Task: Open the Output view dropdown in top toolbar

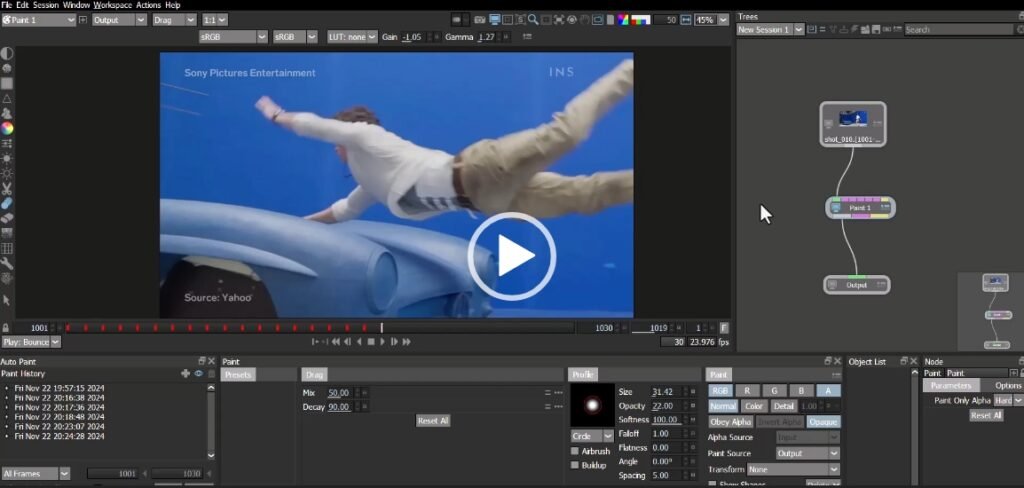Action: point(119,20)
